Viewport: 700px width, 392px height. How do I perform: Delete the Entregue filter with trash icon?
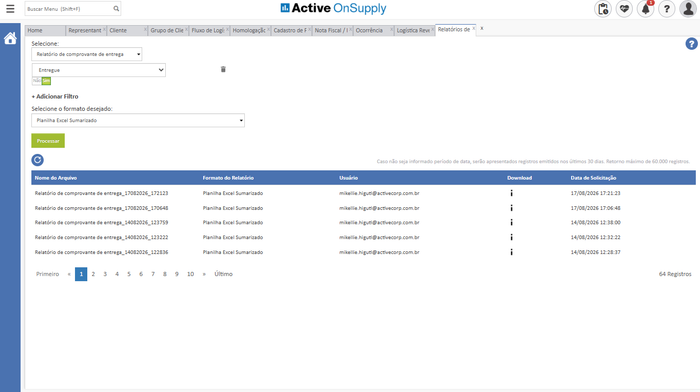pyautogui.click(x=223, y=69)
